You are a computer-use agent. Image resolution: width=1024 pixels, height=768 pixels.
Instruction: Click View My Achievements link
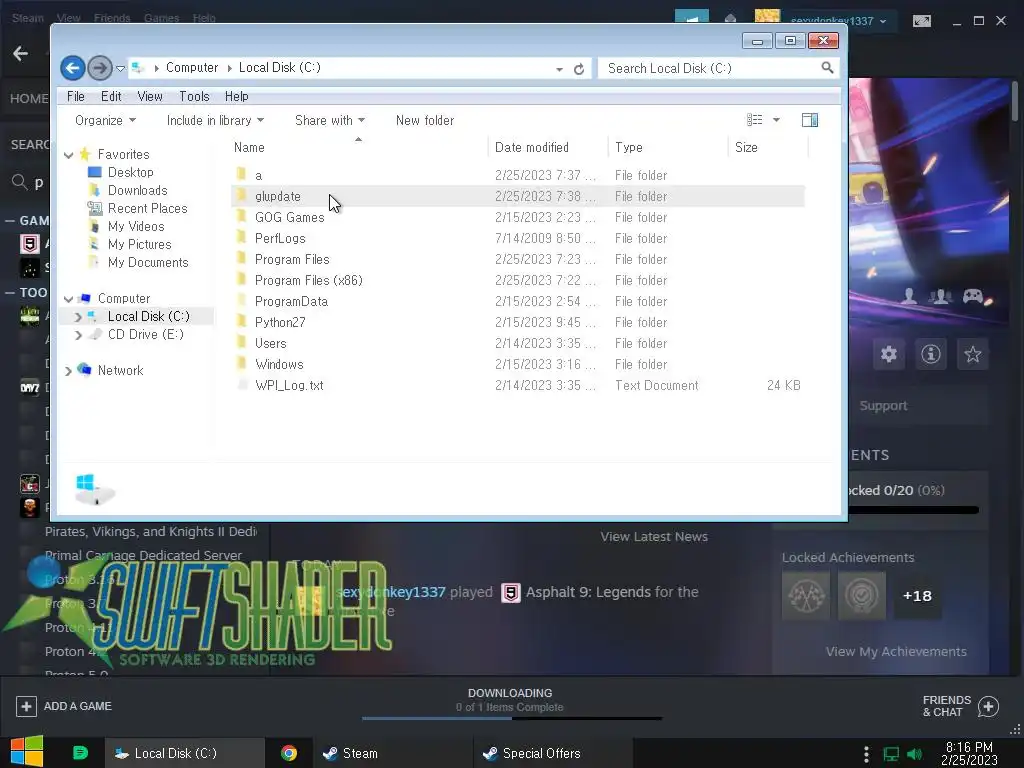click(896, 652)
